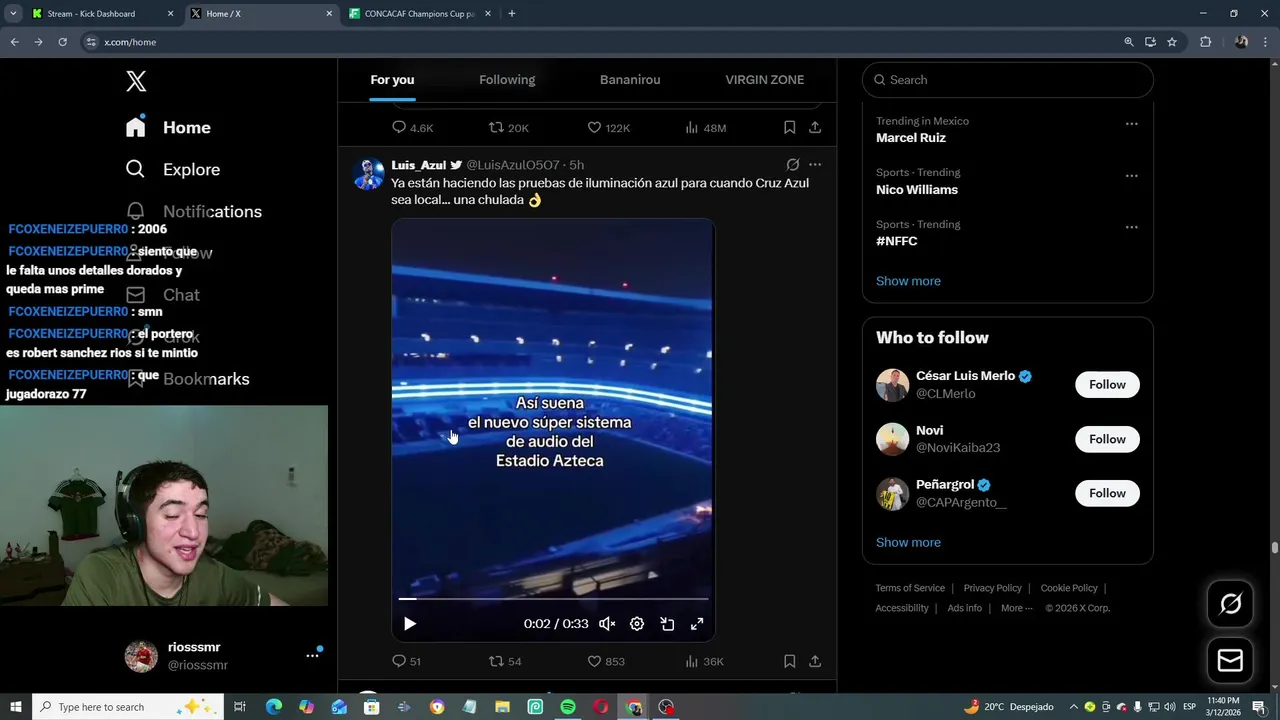Open Spotify from the taskbar
The image size is (1280, 720).
click(568, 707)
